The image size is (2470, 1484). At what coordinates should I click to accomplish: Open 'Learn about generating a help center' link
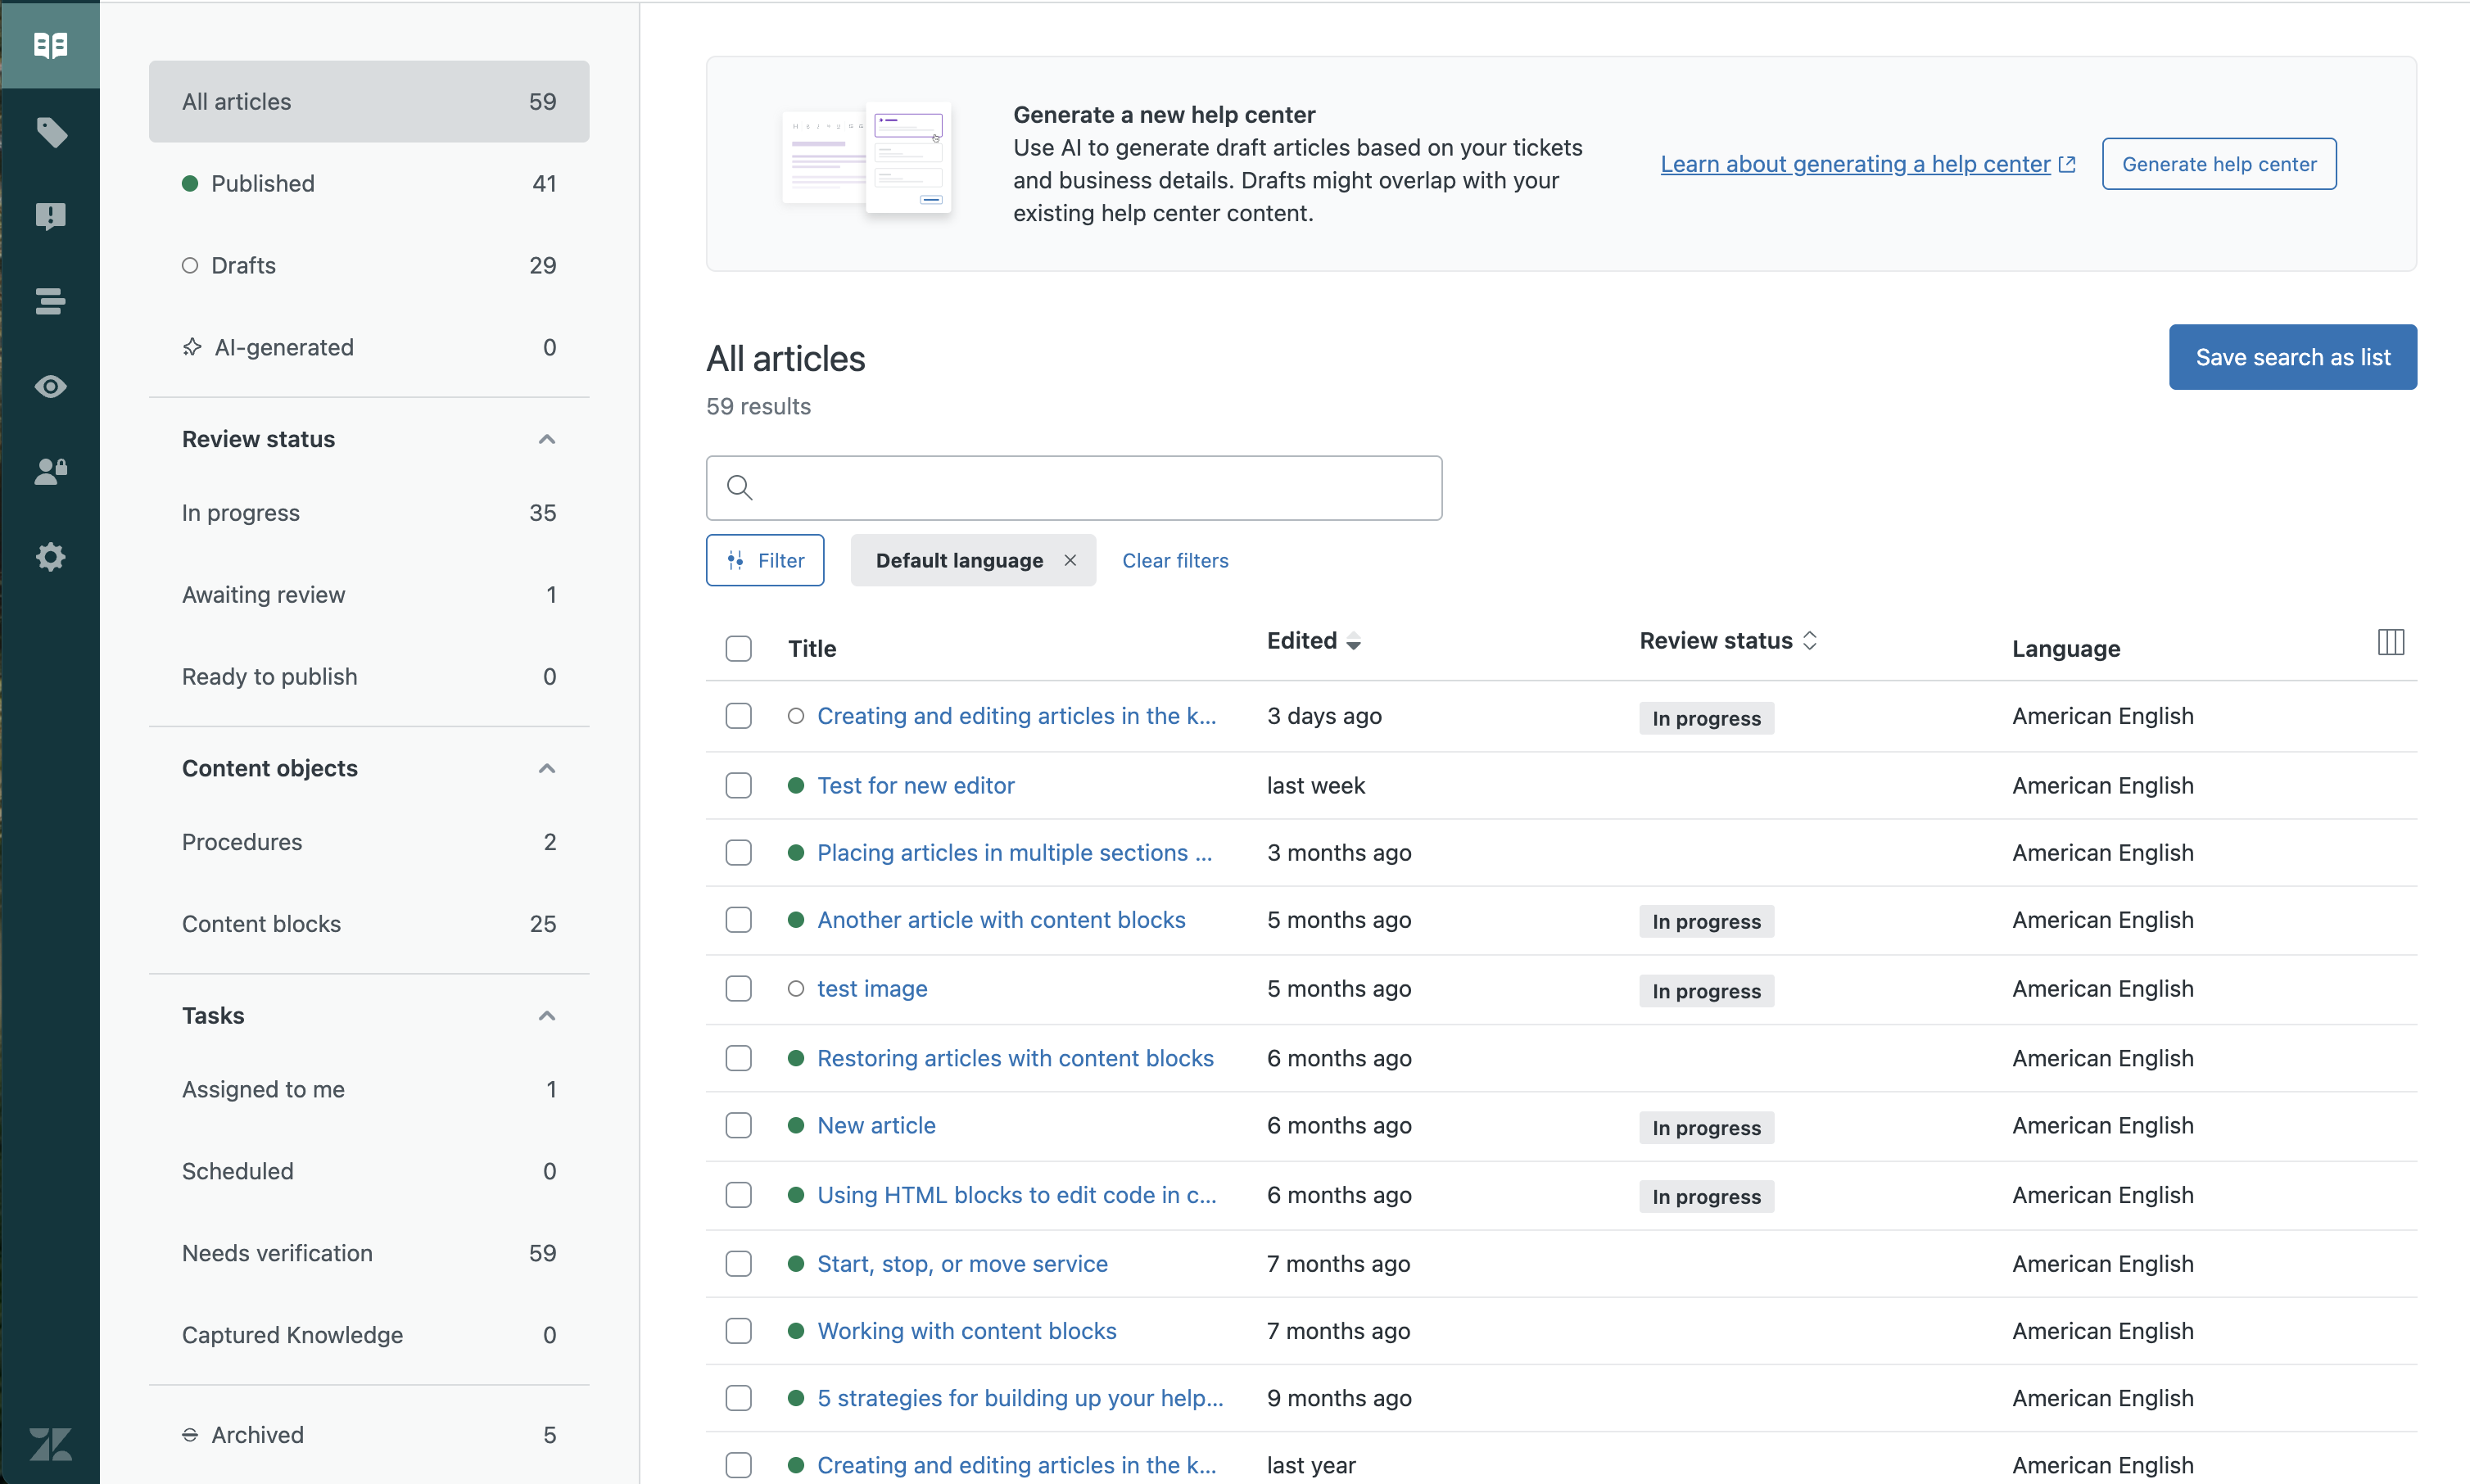pyautogui.click(x=1854, y=163)
